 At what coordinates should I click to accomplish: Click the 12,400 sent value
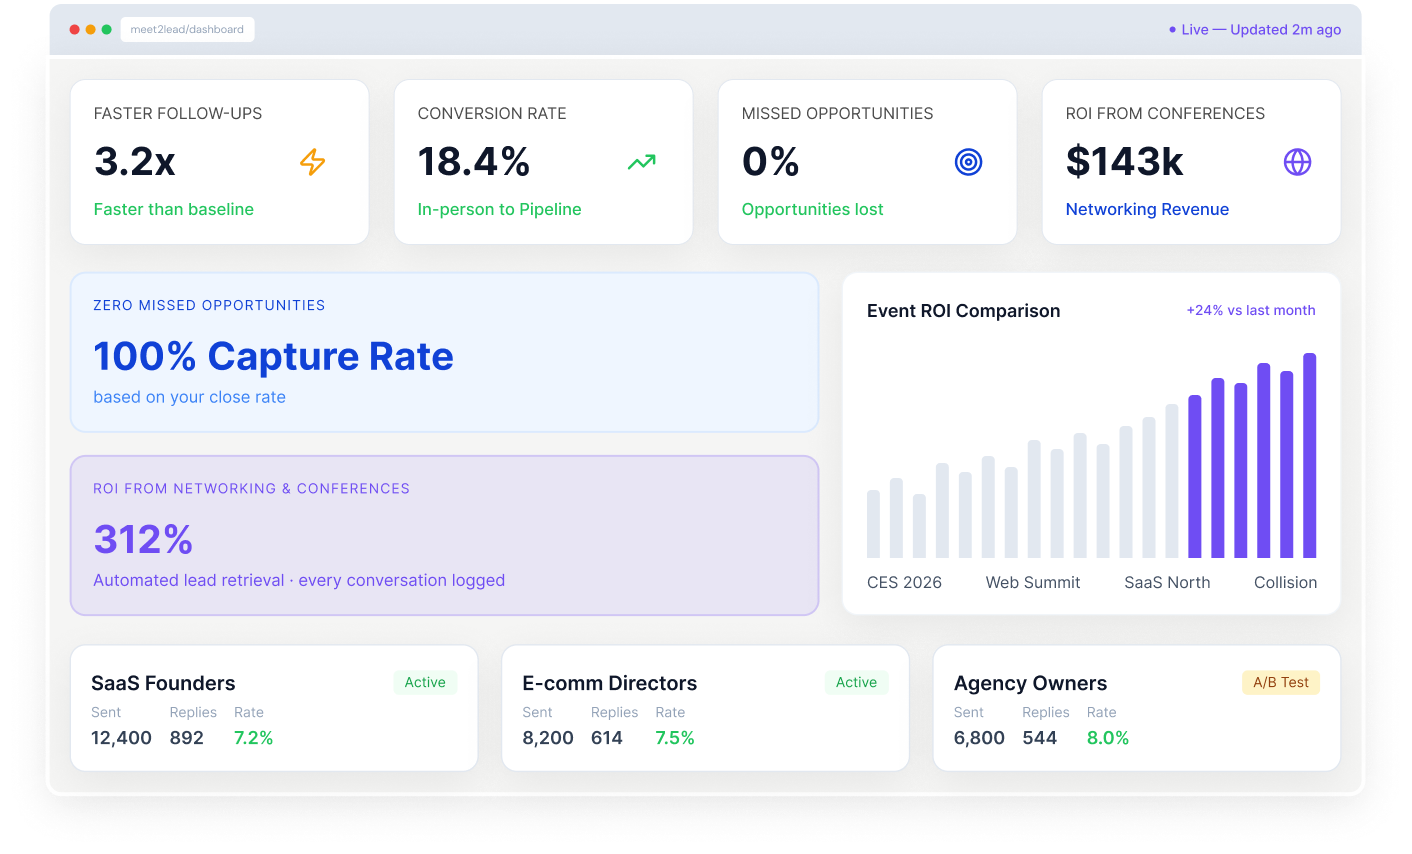121,738
